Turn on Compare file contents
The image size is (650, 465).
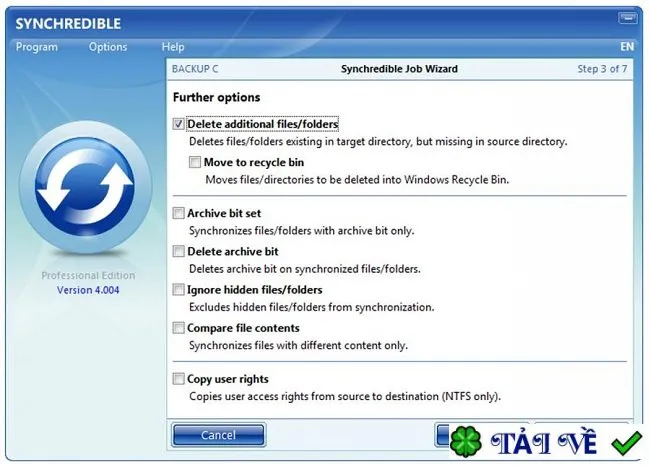click(x=178, y=328)
